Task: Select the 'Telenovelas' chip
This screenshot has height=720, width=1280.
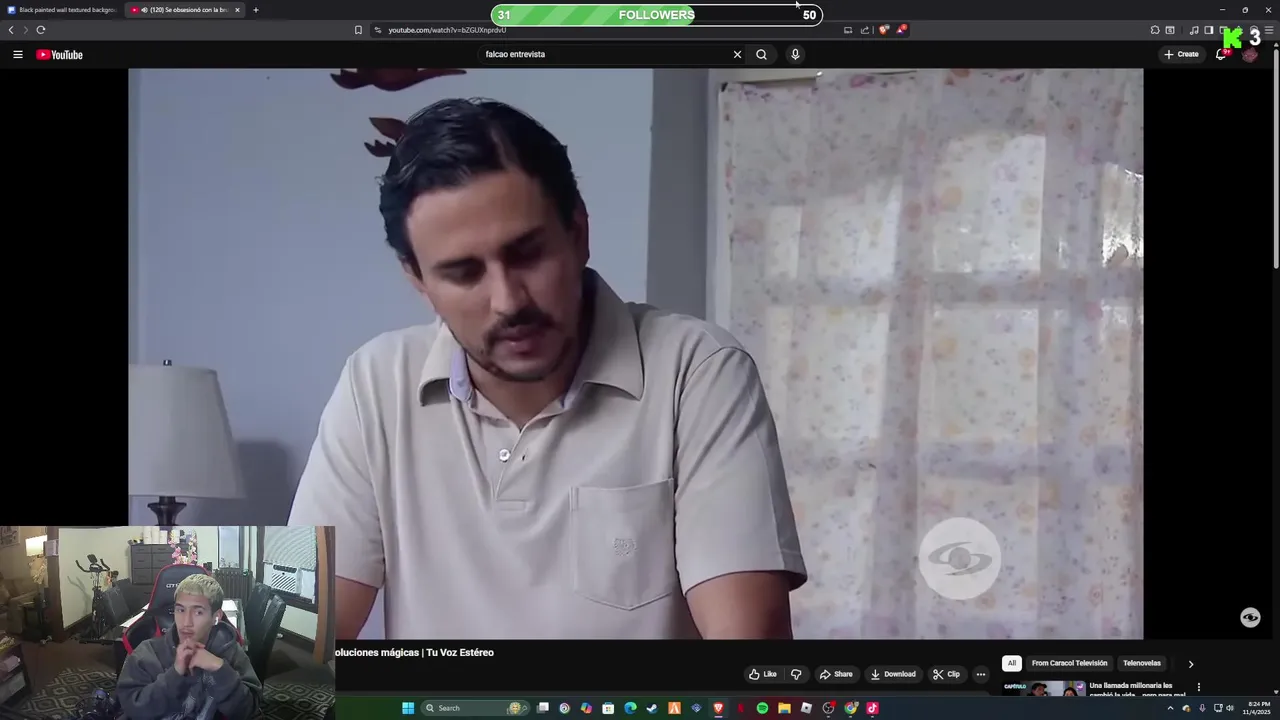Action: tap(1141, 663)
